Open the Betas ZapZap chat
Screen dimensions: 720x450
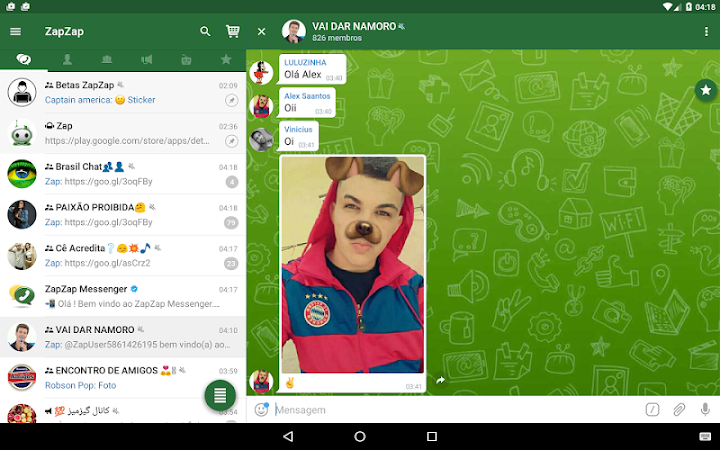tap(123, 92)
